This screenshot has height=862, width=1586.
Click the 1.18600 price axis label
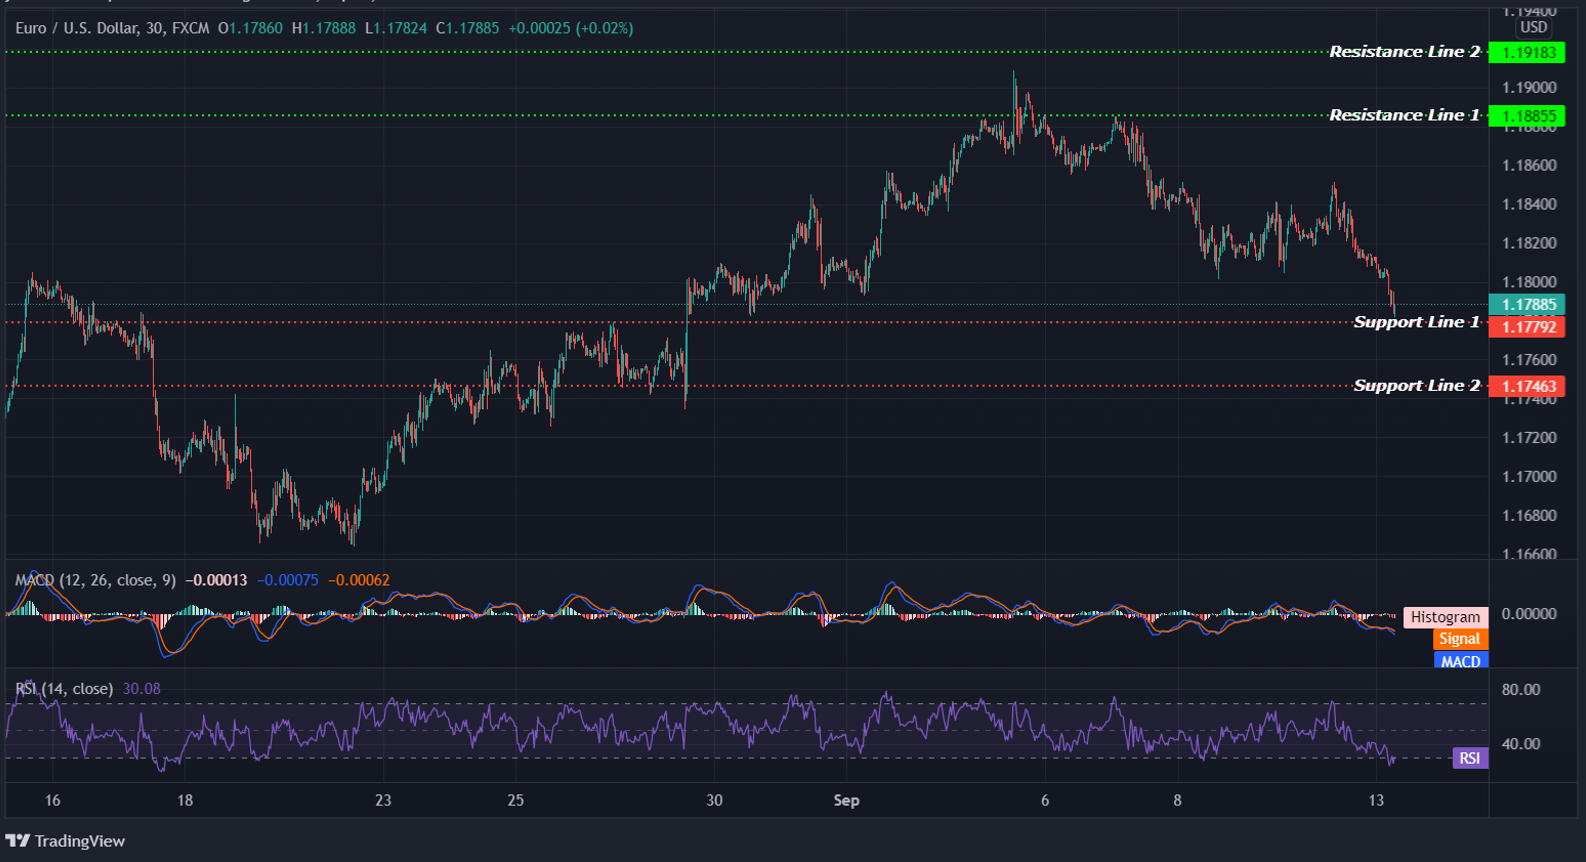click(x=1529, y=165)
